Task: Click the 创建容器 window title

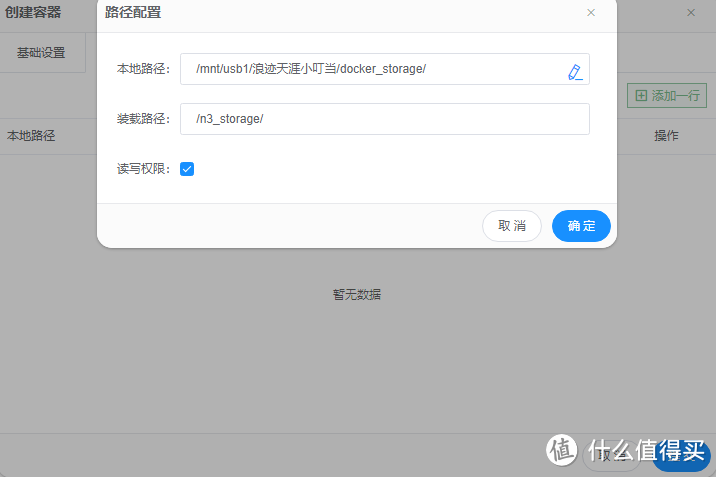Action: coord(33,13)
